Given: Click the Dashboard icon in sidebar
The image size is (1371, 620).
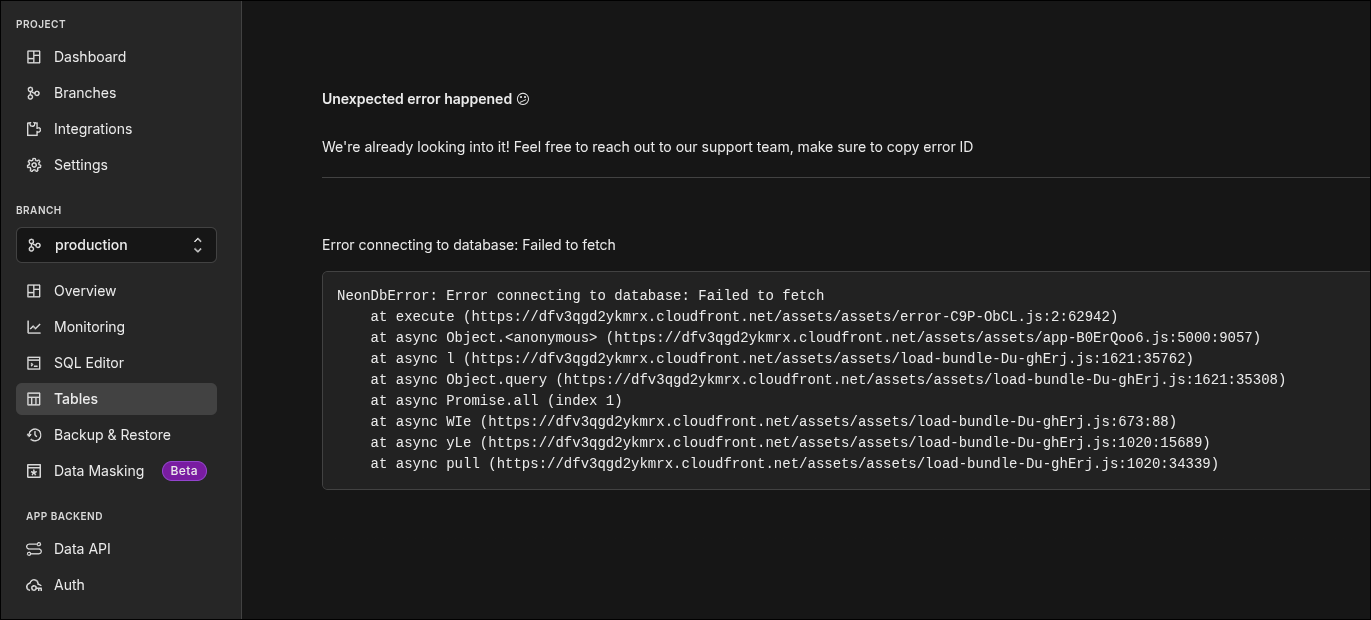Looking at the screenshot, I should click(34, 57).
